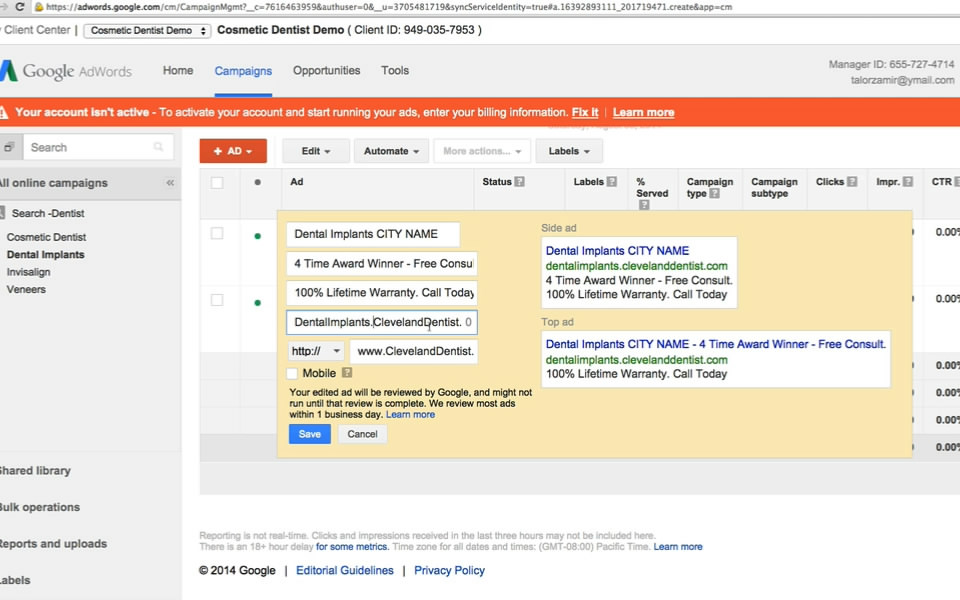Viewport: 960px width, 600px height.
Task: Select the Veneers ad group
Action: (26, 289)
